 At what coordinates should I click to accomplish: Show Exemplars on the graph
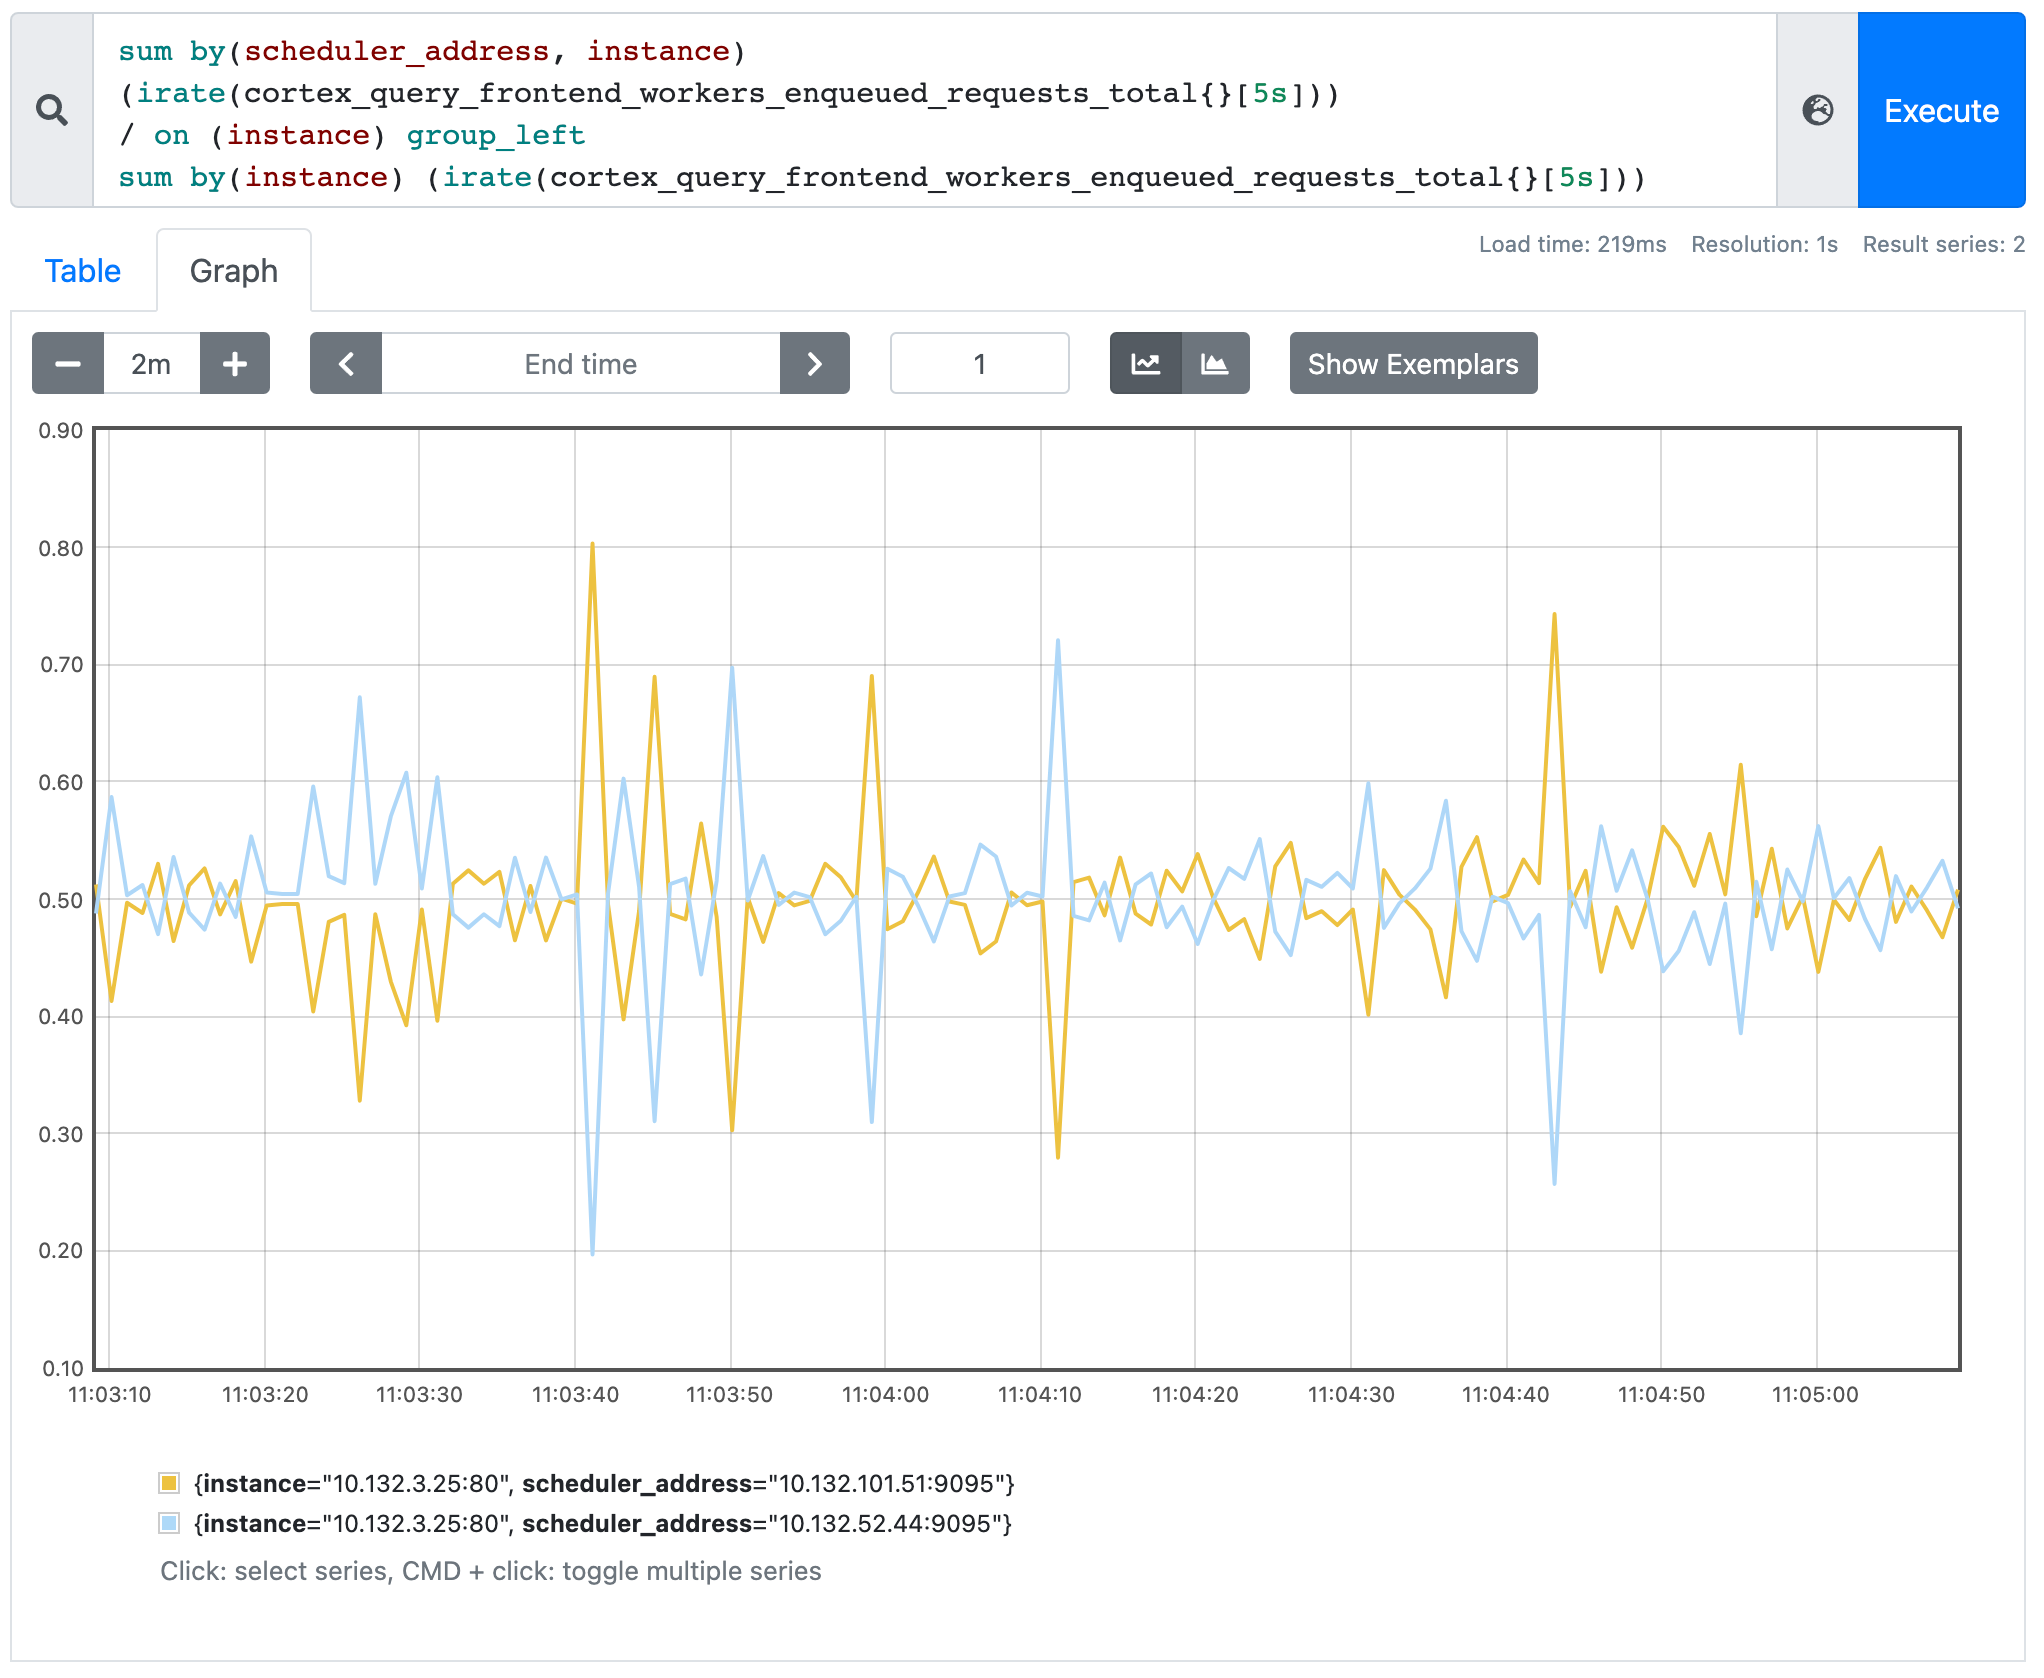click(1412, 363)
